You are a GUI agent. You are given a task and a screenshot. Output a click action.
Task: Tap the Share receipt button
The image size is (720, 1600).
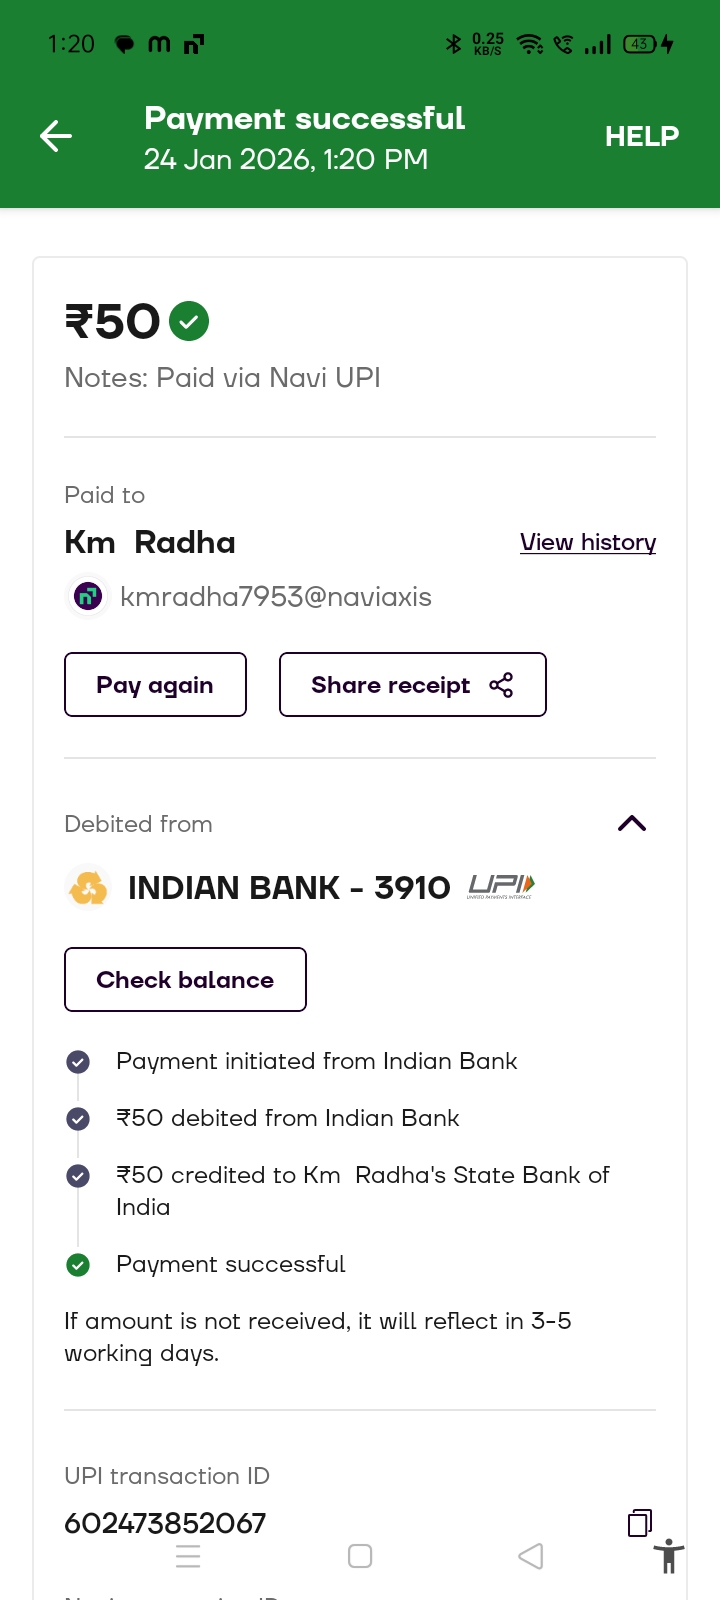pyautogui.click(x=412, y=685)
